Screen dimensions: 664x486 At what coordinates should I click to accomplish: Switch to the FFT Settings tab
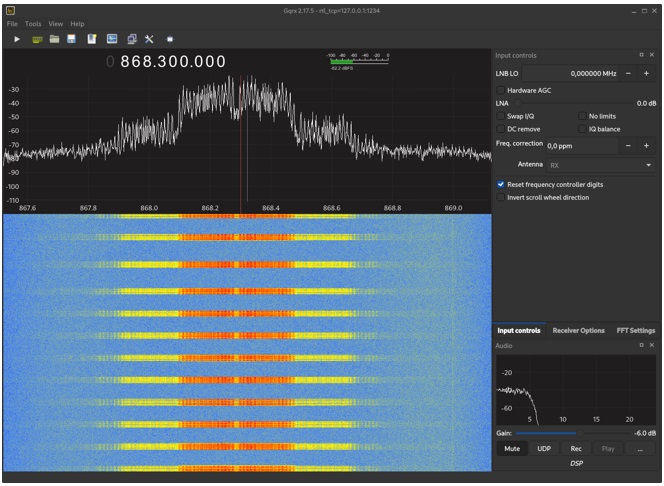tap(635, 330)
